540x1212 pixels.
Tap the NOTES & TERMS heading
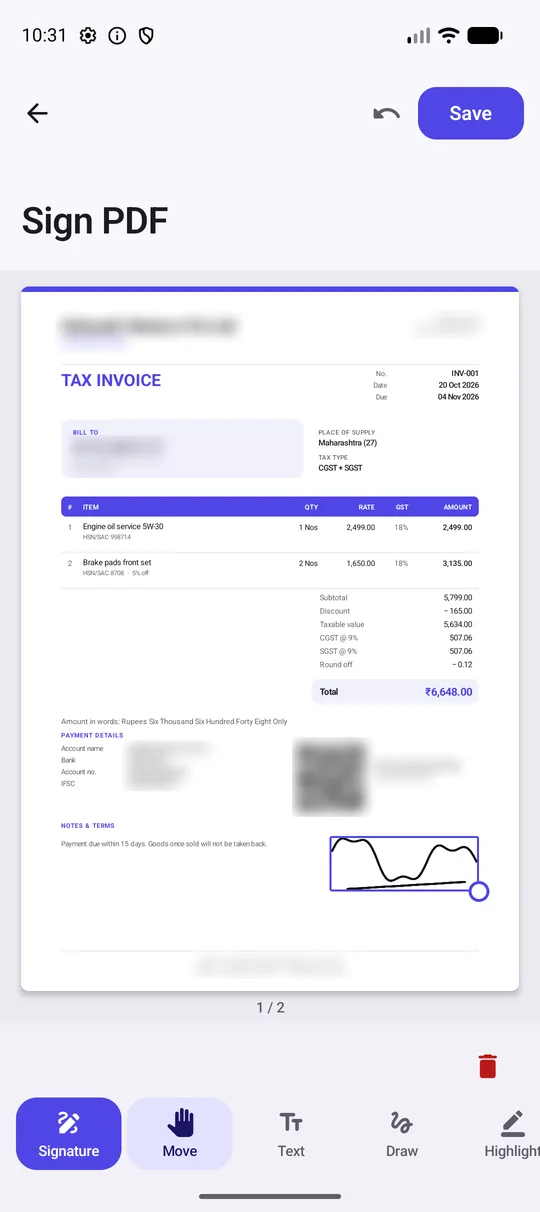(88, 826)
